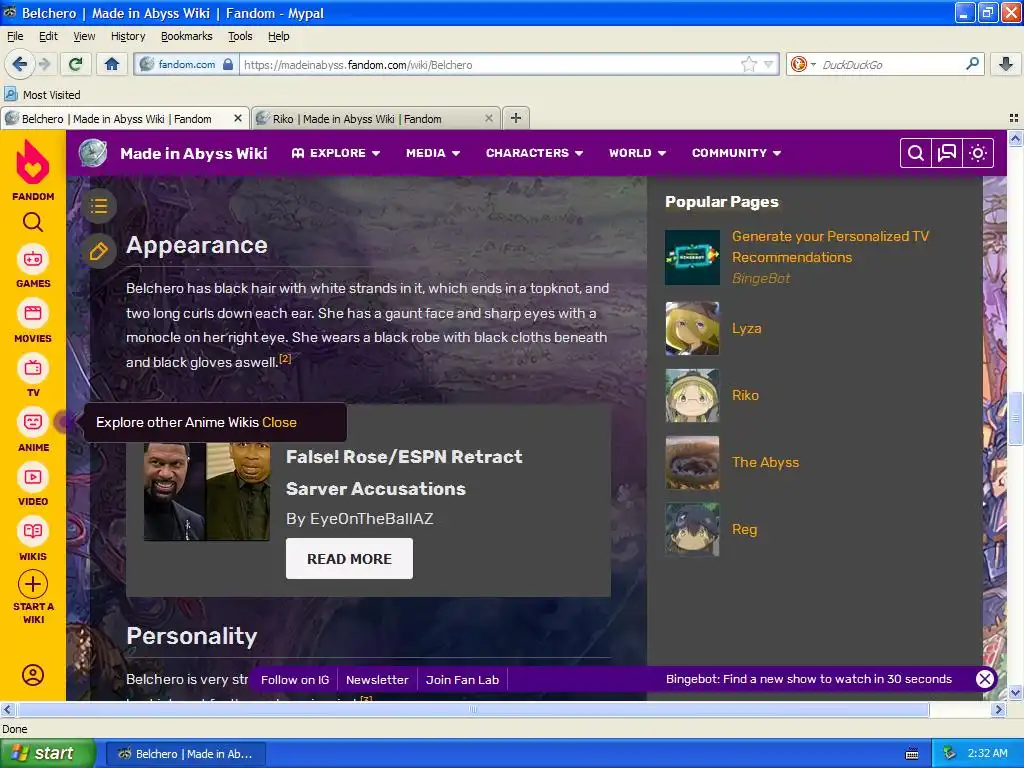
Task: Click the Start a Wiki plus icon
Action: [x=33, y=584]
